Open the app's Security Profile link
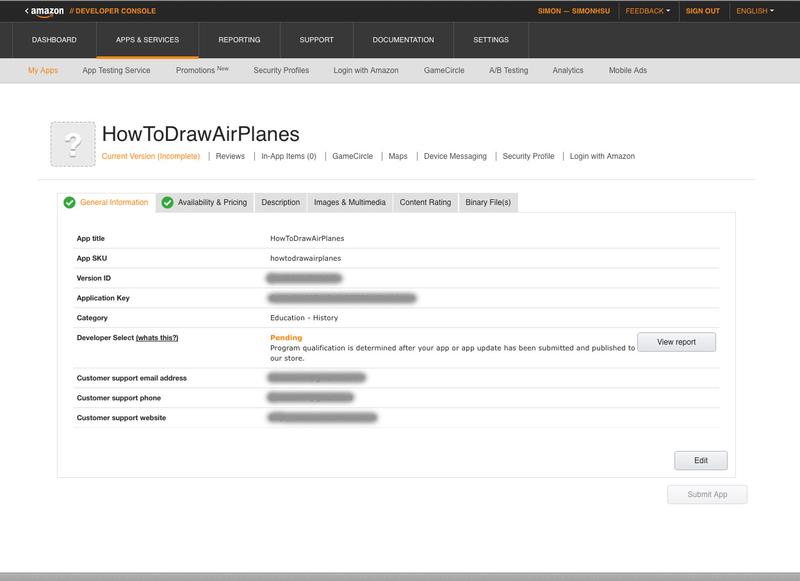The image size is (800, 581). (528, 156)
